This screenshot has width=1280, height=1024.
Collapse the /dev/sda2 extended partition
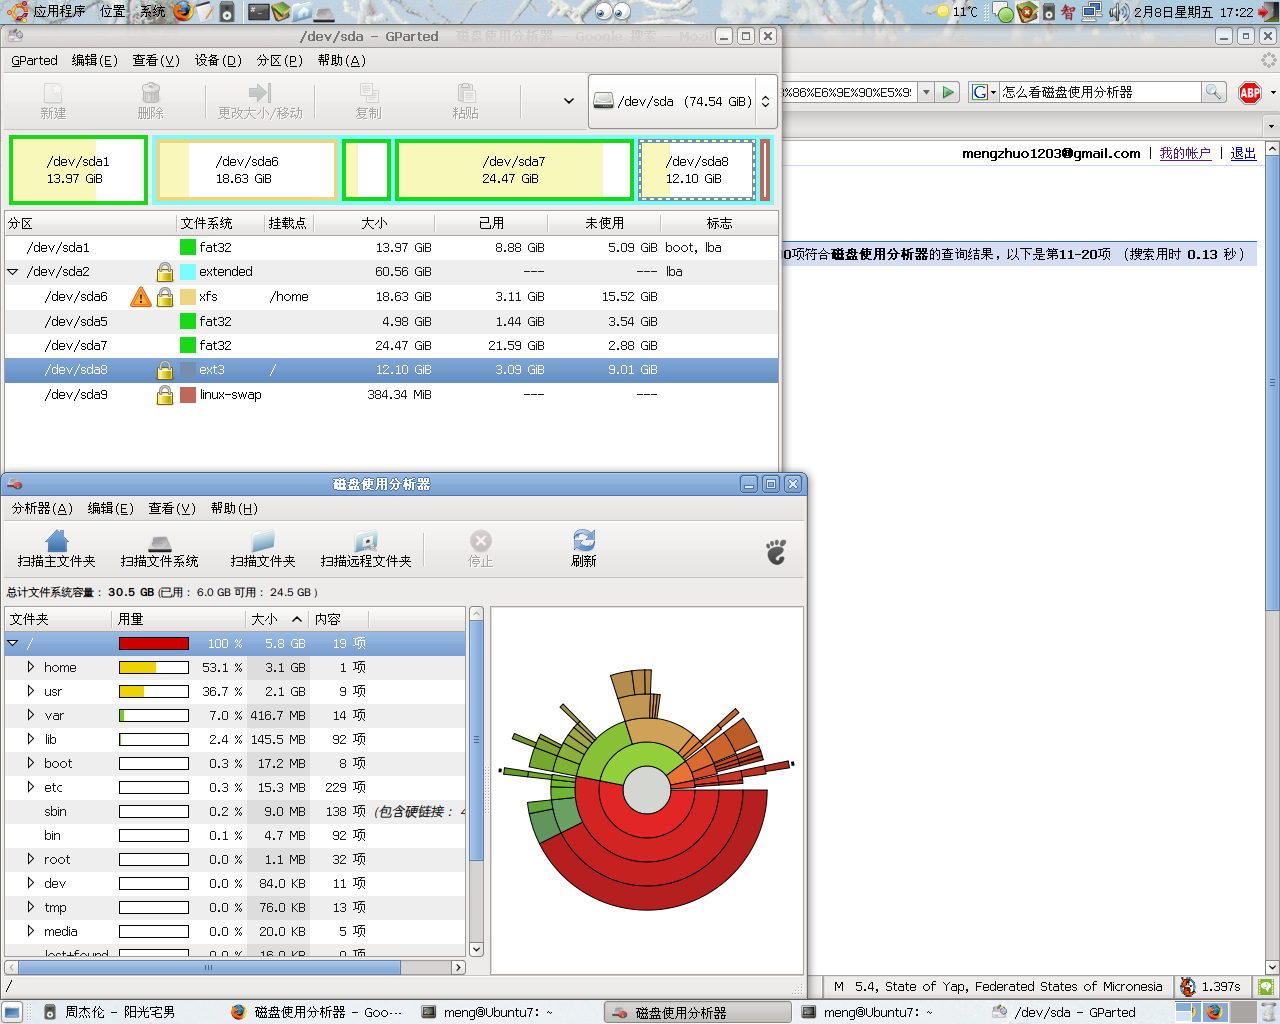[x=13, y=272]
